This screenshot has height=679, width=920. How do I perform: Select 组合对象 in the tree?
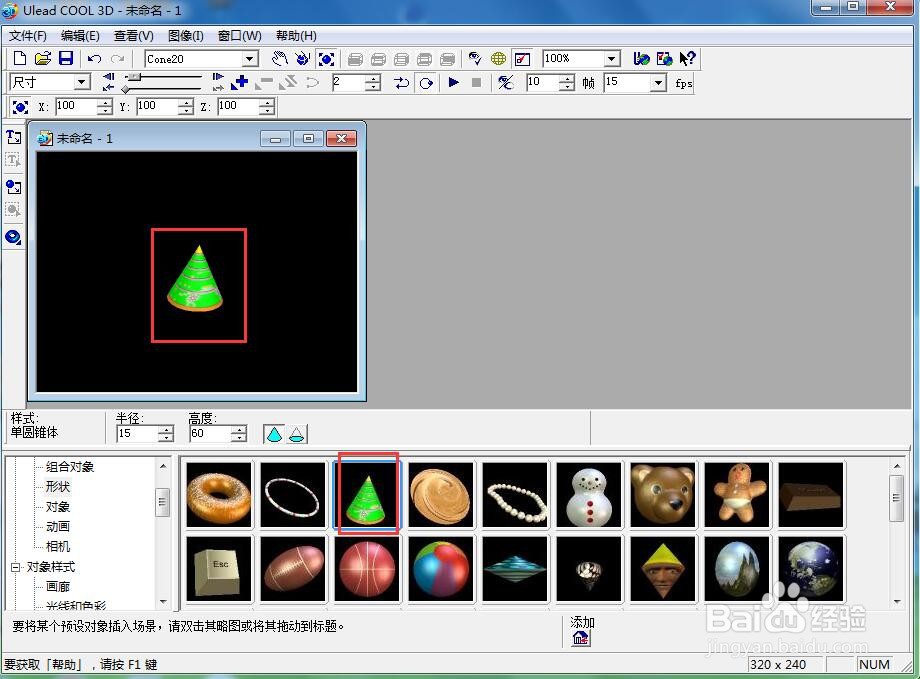click(70, 467)
